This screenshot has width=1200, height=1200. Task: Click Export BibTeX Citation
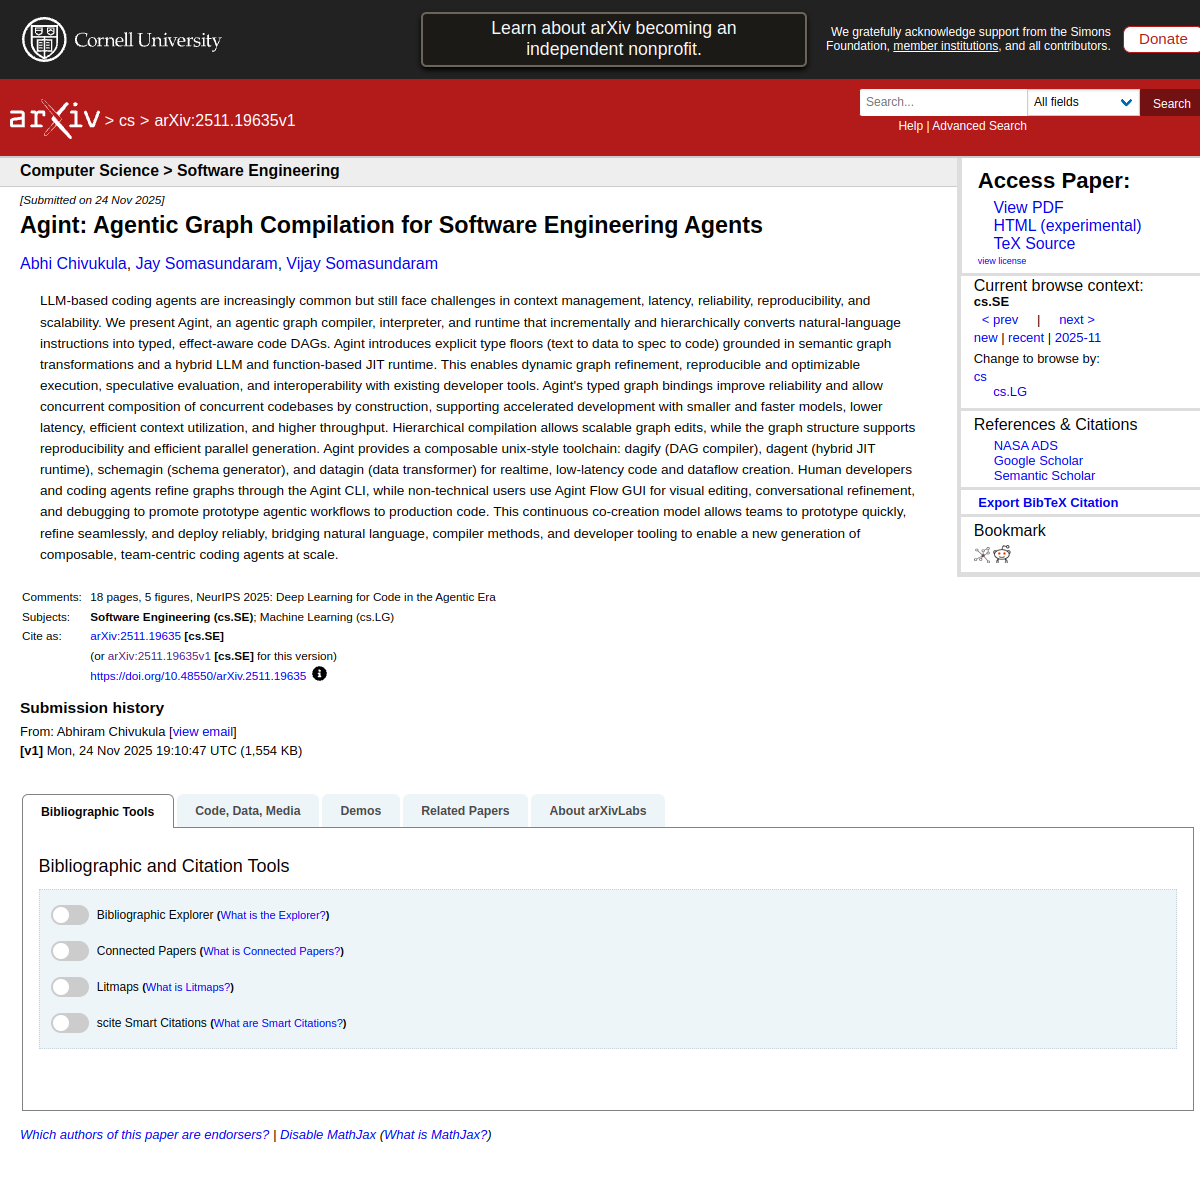click(1048, 503)
